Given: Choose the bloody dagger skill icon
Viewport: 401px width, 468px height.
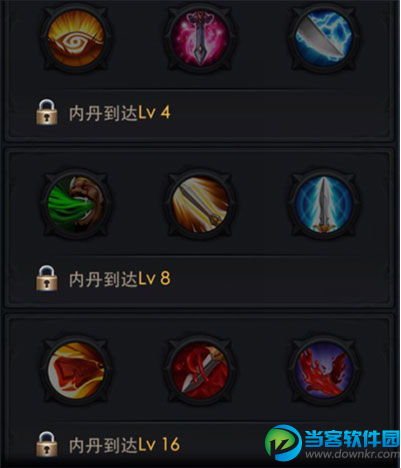Looking at the screenshot, I should (200, 370).
